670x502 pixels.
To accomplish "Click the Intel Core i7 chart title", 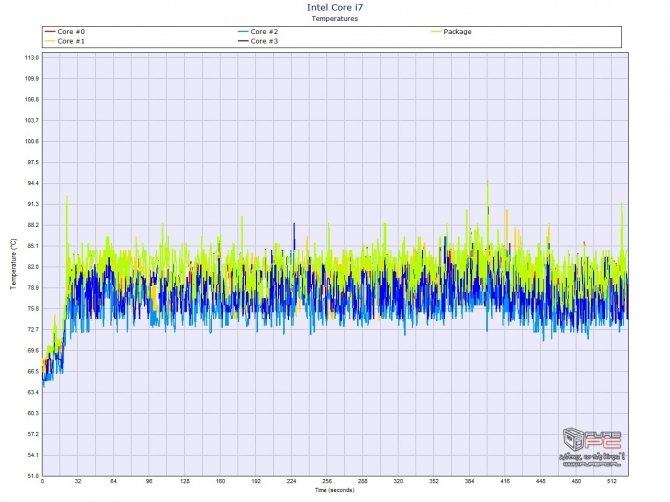I will click(335, 7).
